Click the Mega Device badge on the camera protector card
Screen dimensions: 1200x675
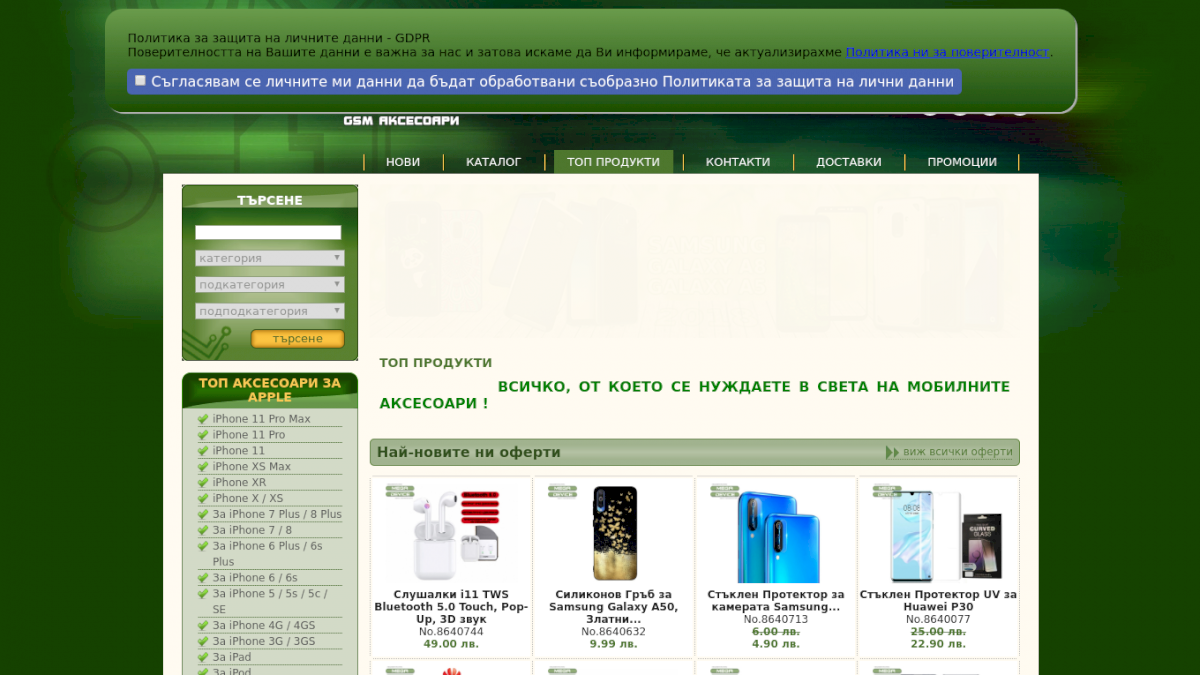pos(725,491)
